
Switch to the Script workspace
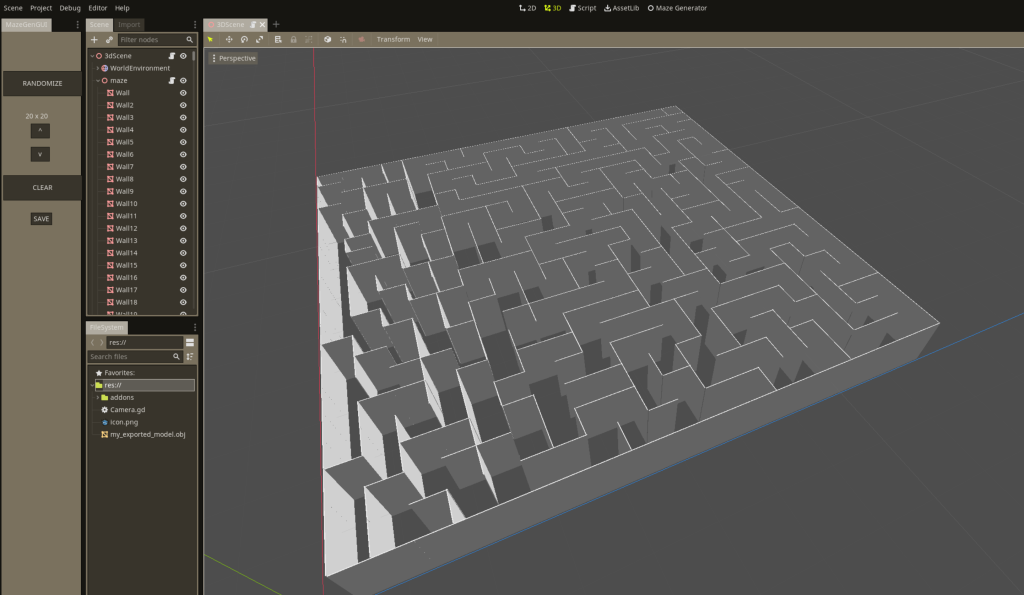tap(583, 8)
